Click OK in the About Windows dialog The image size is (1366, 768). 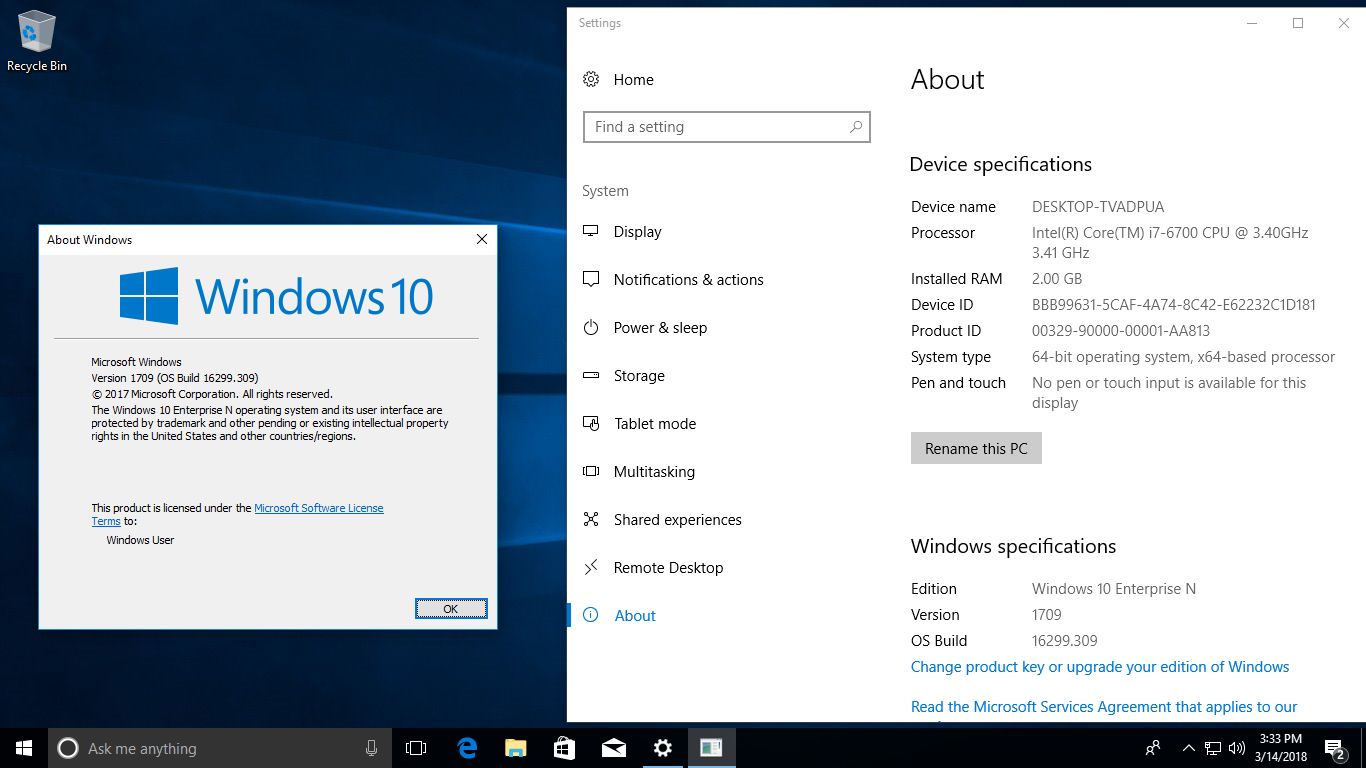point(451,609)
